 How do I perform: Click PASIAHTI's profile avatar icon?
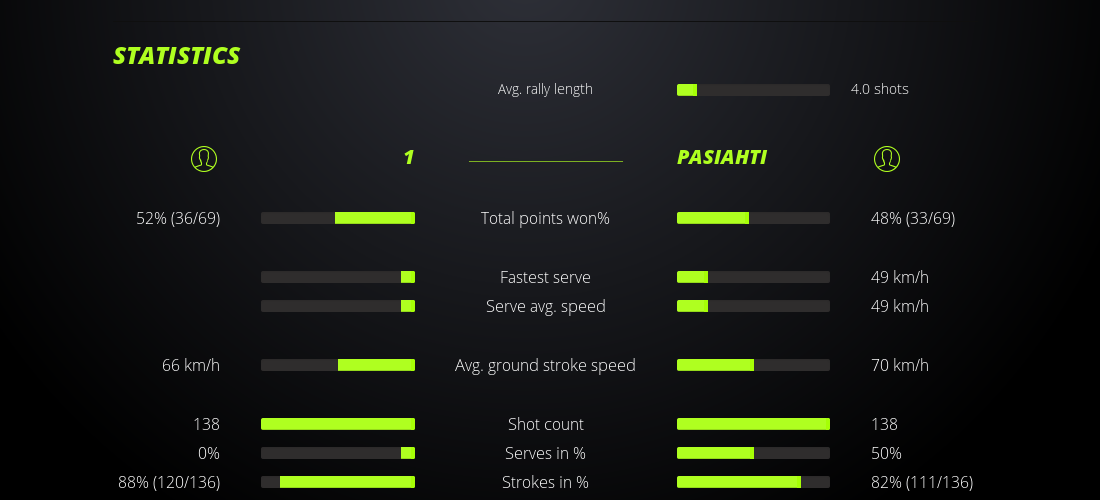click(x=887, y=158)
